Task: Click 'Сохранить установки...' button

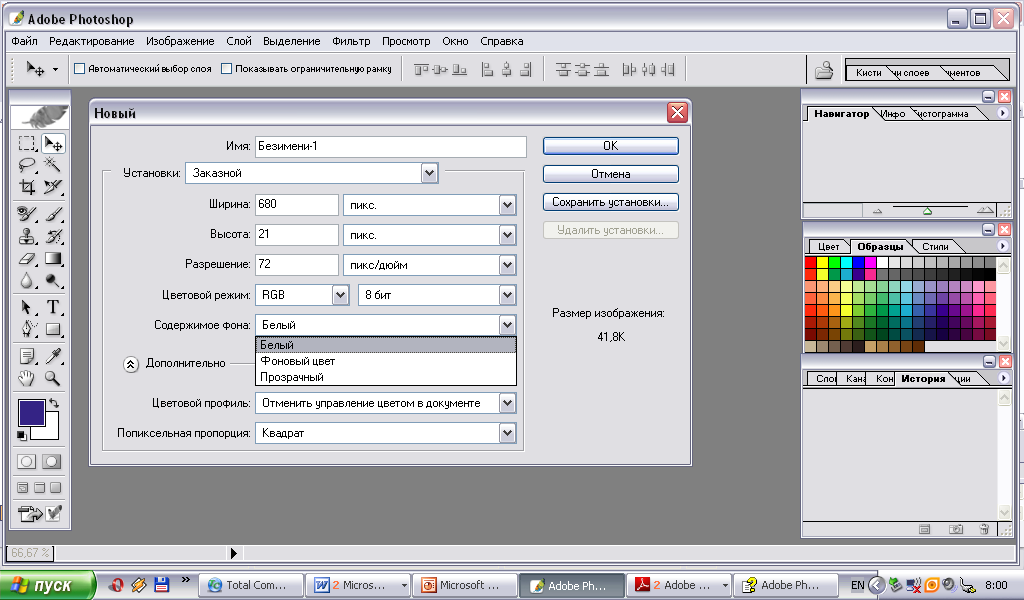Action: [611, 202]
